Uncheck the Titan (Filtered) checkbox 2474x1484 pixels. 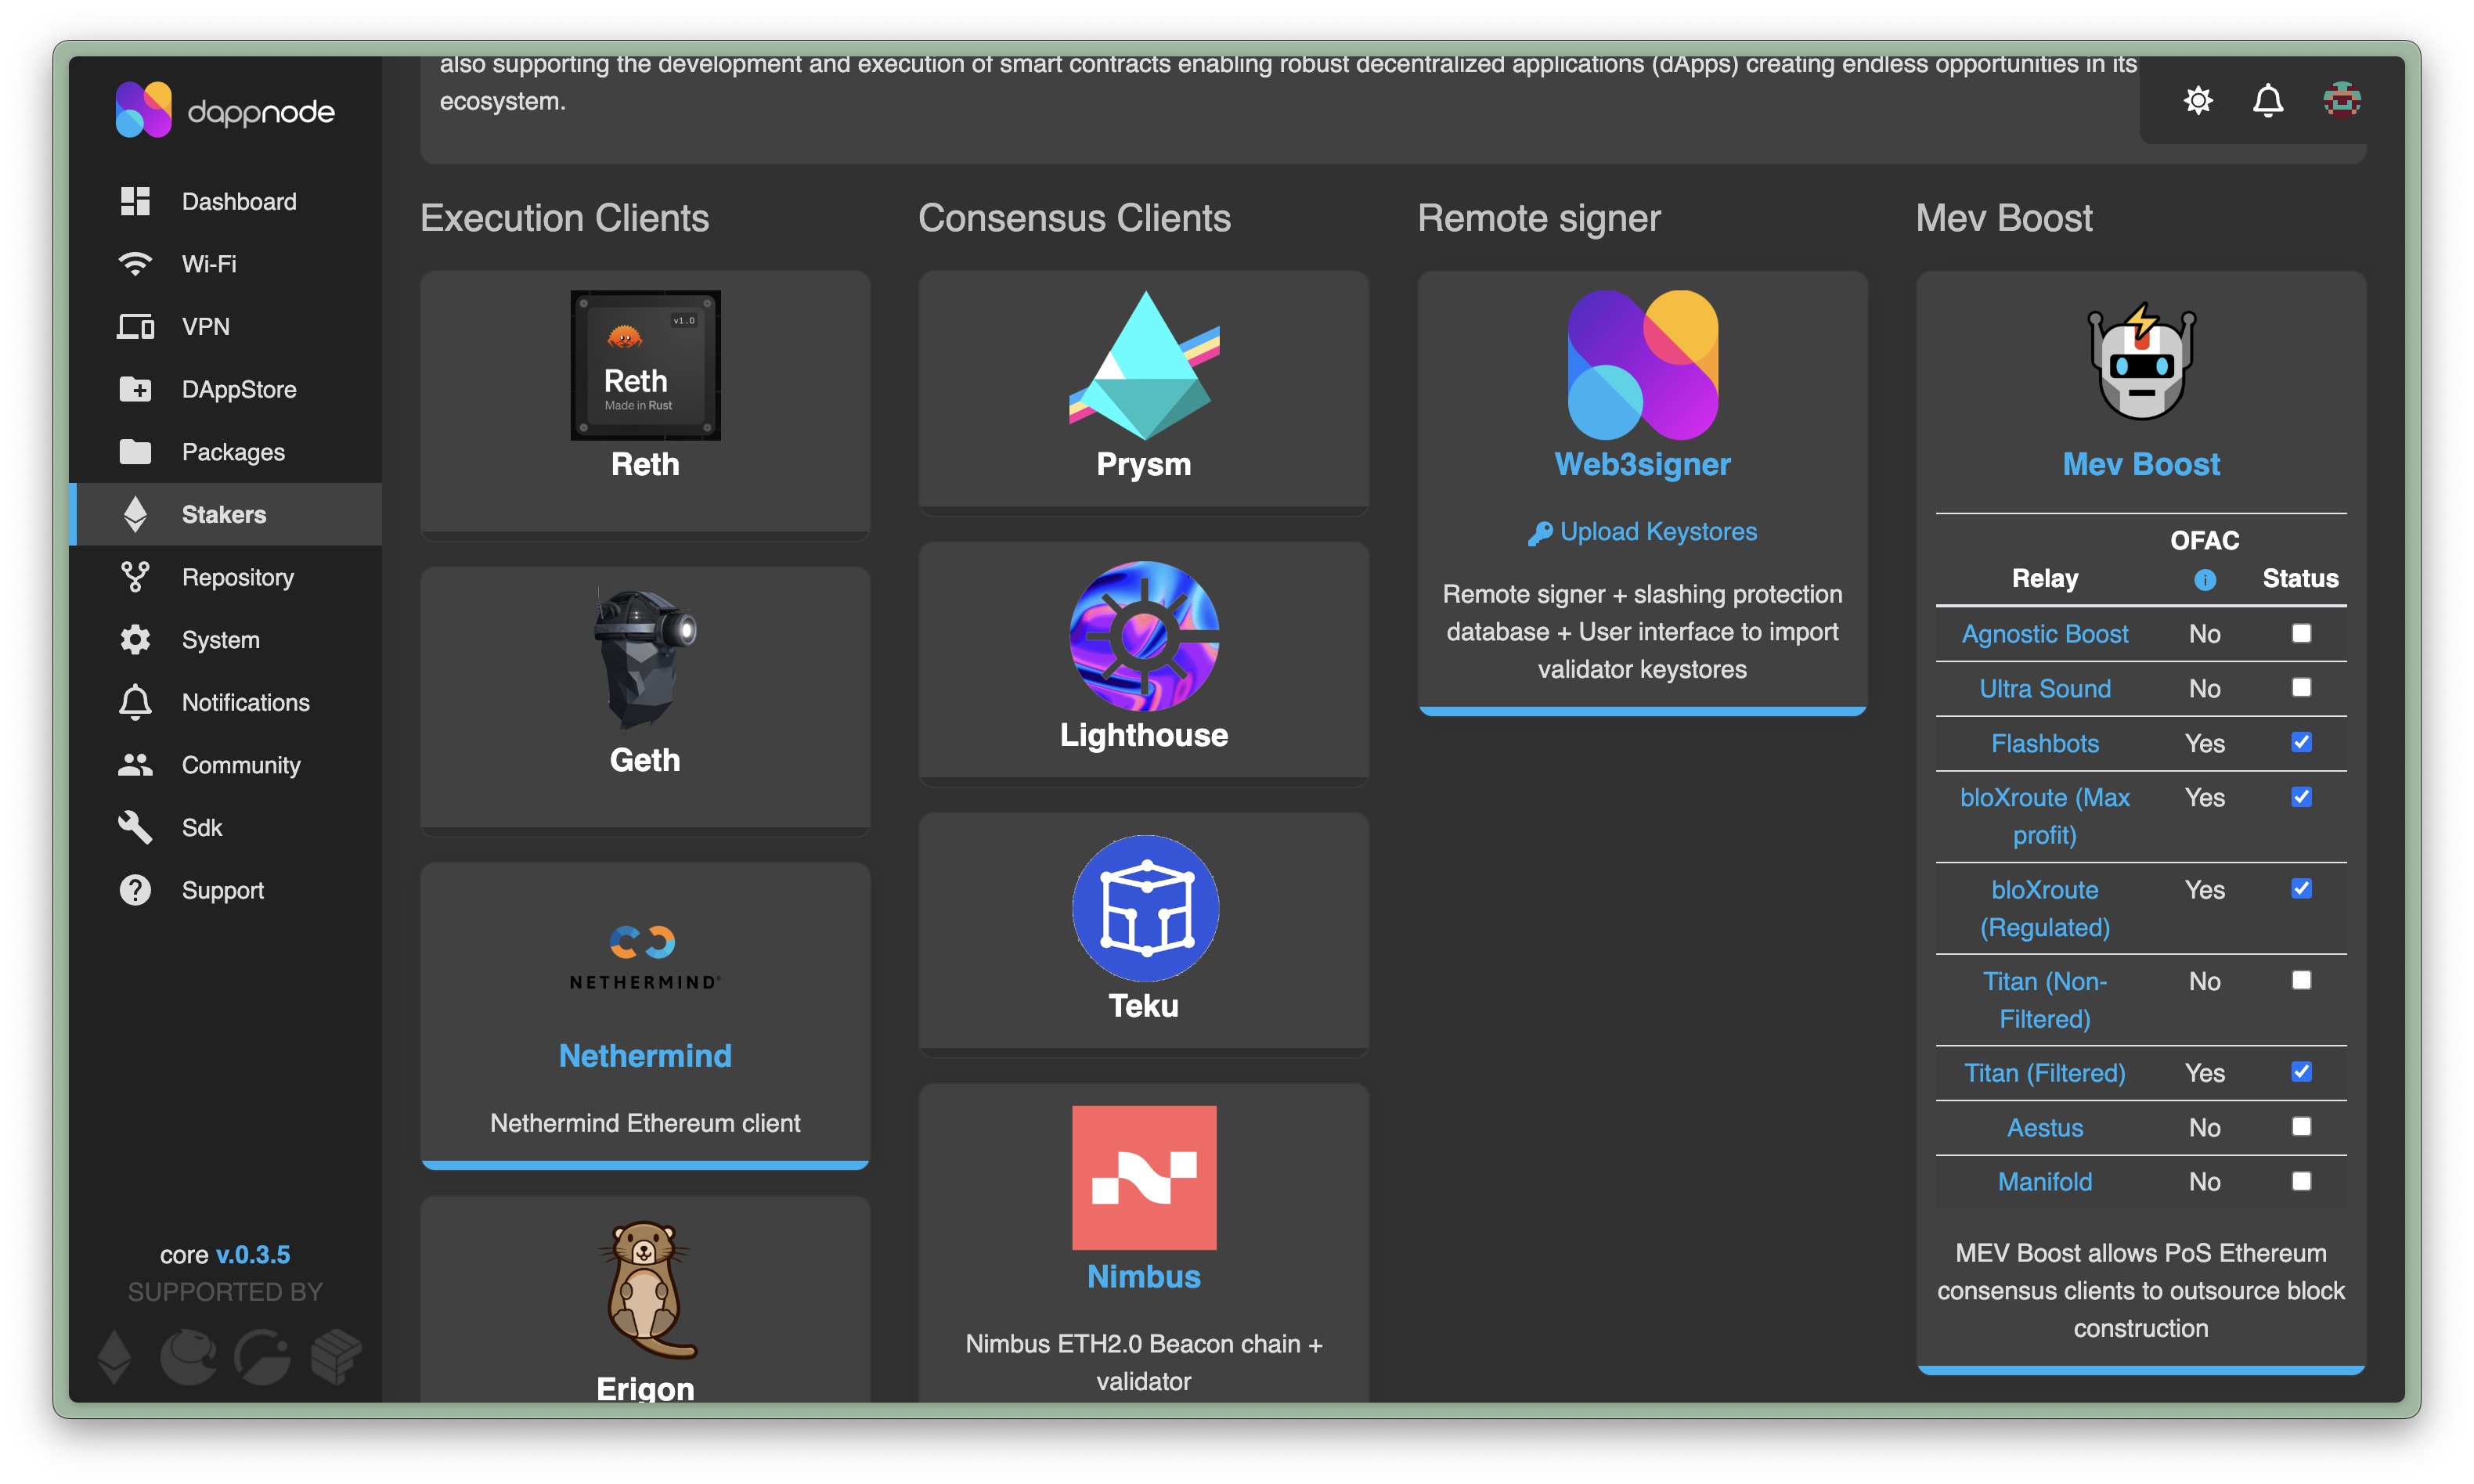point(2300,1072)
